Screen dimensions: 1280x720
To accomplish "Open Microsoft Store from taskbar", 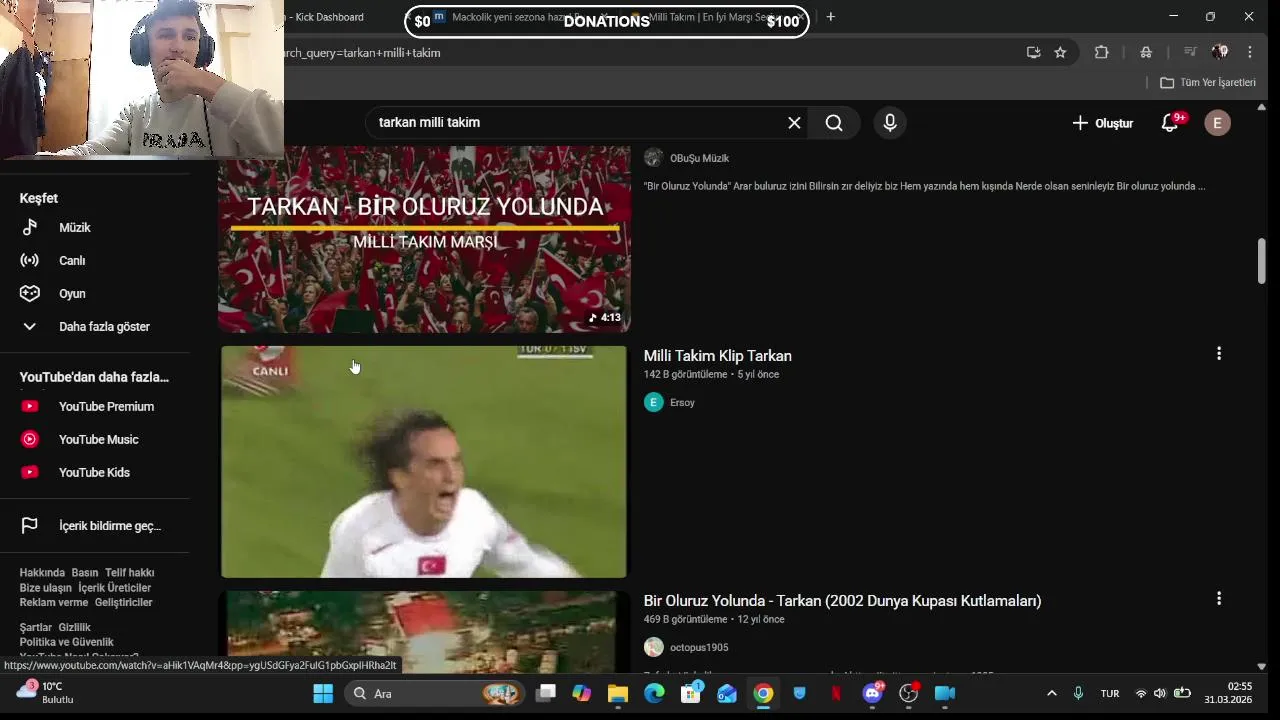I will pos(690,694).
